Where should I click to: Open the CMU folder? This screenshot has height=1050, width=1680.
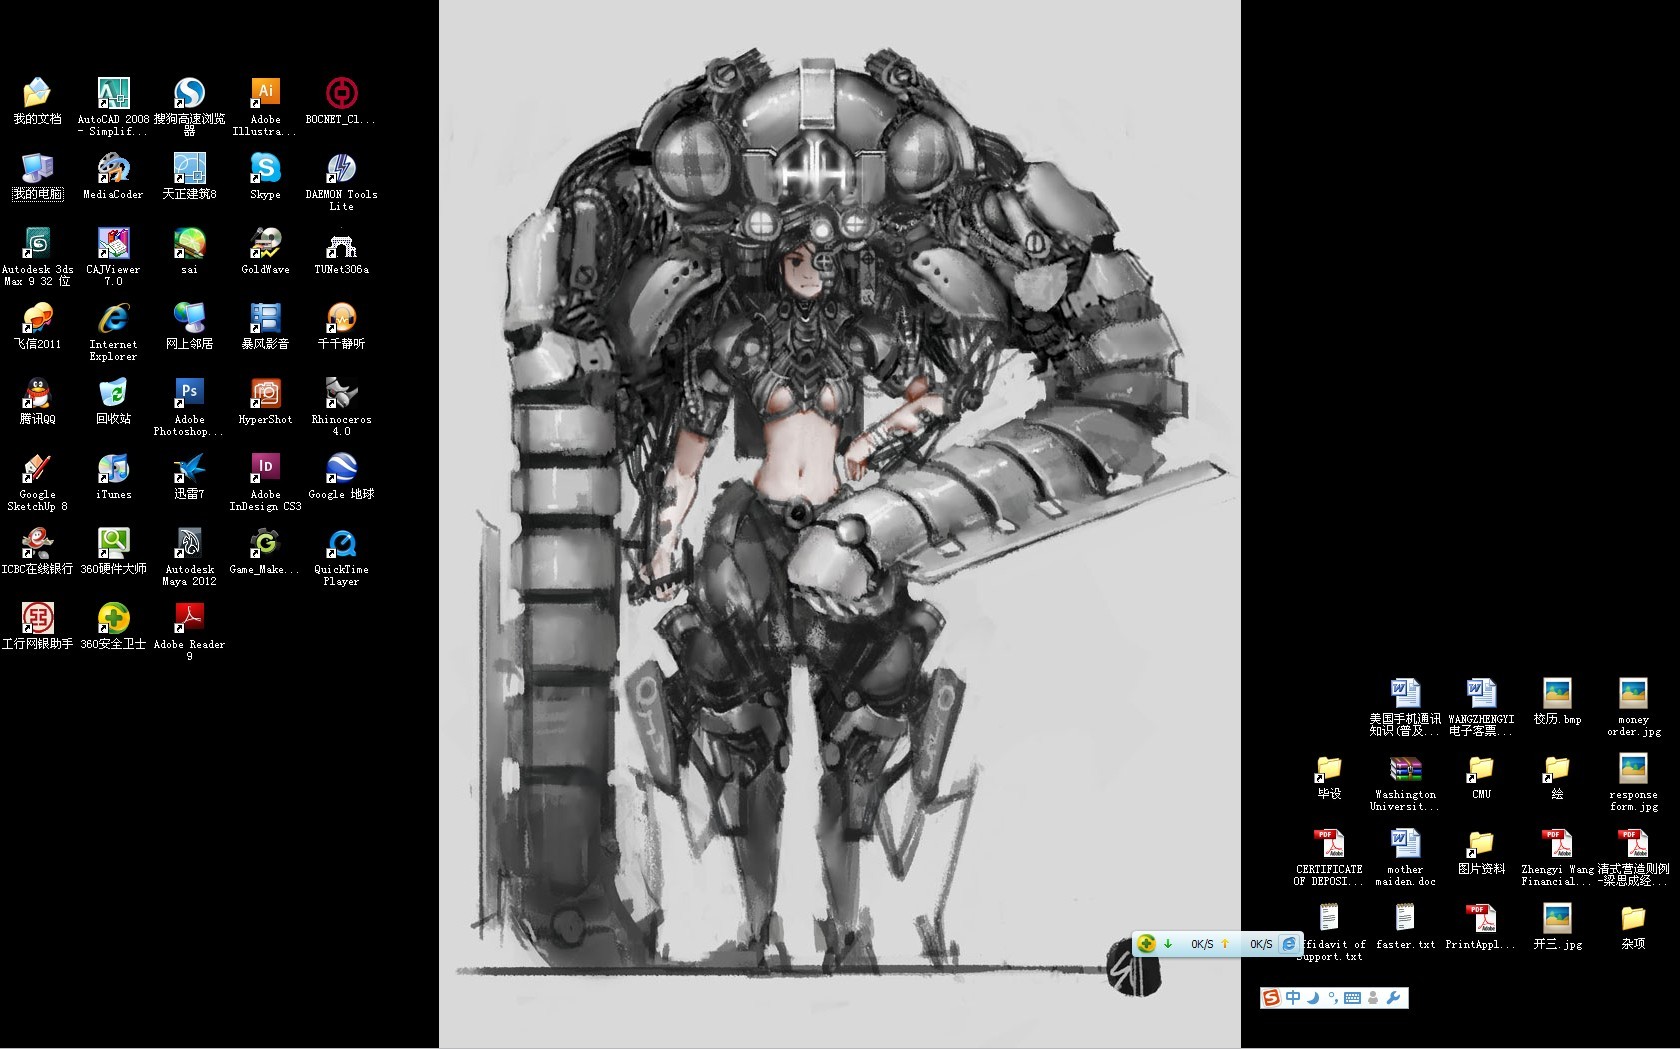pos(1481,776)
